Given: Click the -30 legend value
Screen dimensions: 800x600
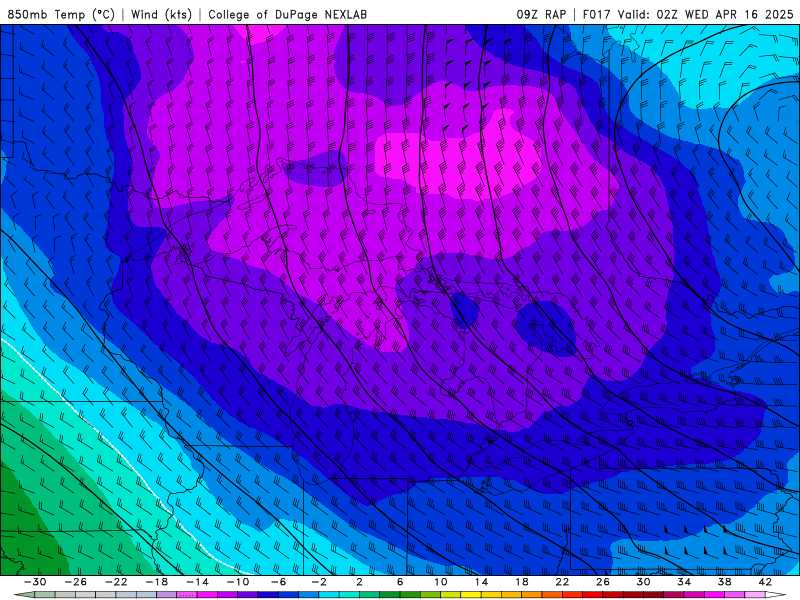Looking at the screenshot, I should coord(35,582).
